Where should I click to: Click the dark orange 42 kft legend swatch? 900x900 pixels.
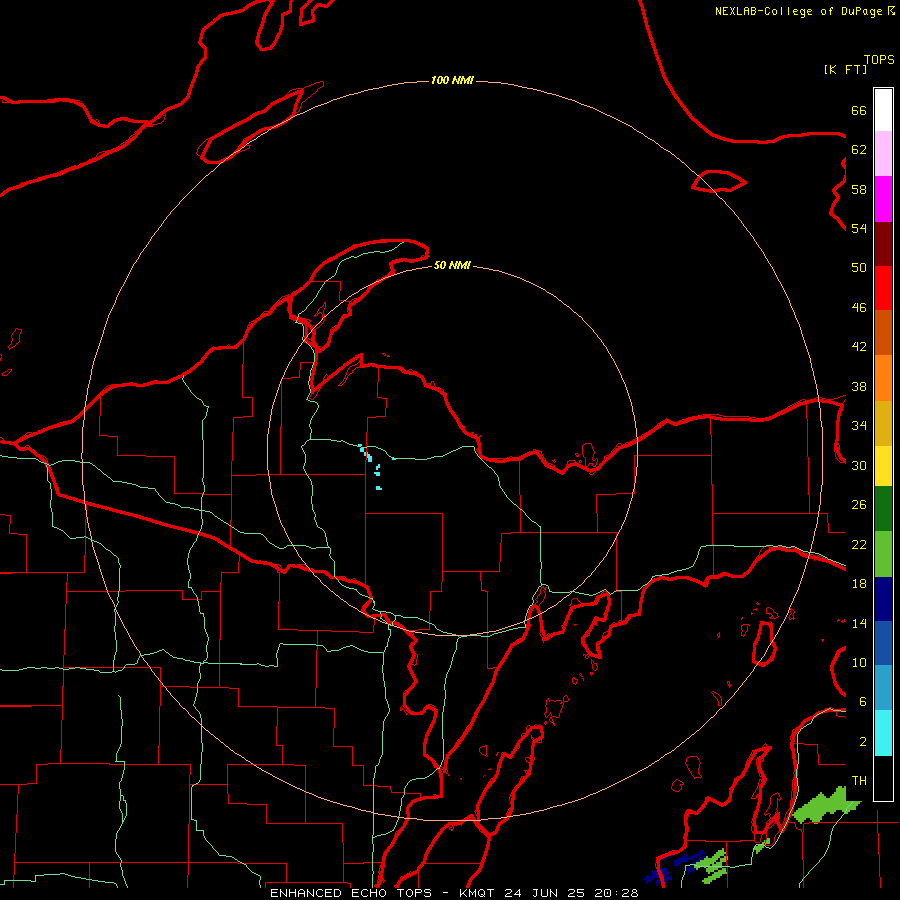pos(883,332)
